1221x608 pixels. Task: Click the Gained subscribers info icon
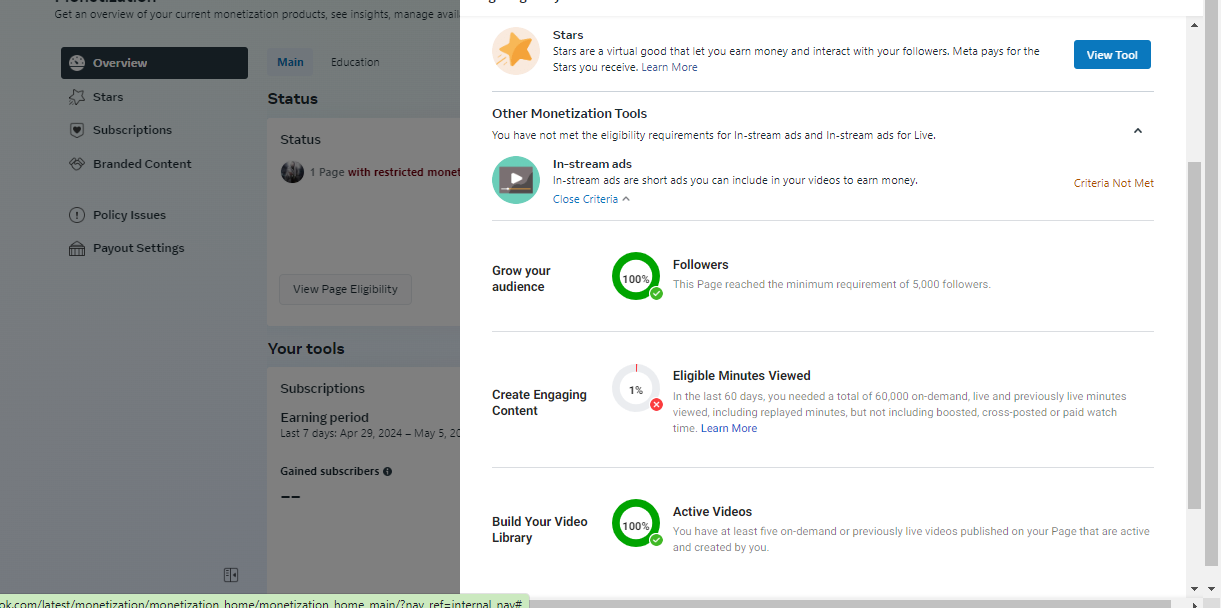click(x=387, y=471)
